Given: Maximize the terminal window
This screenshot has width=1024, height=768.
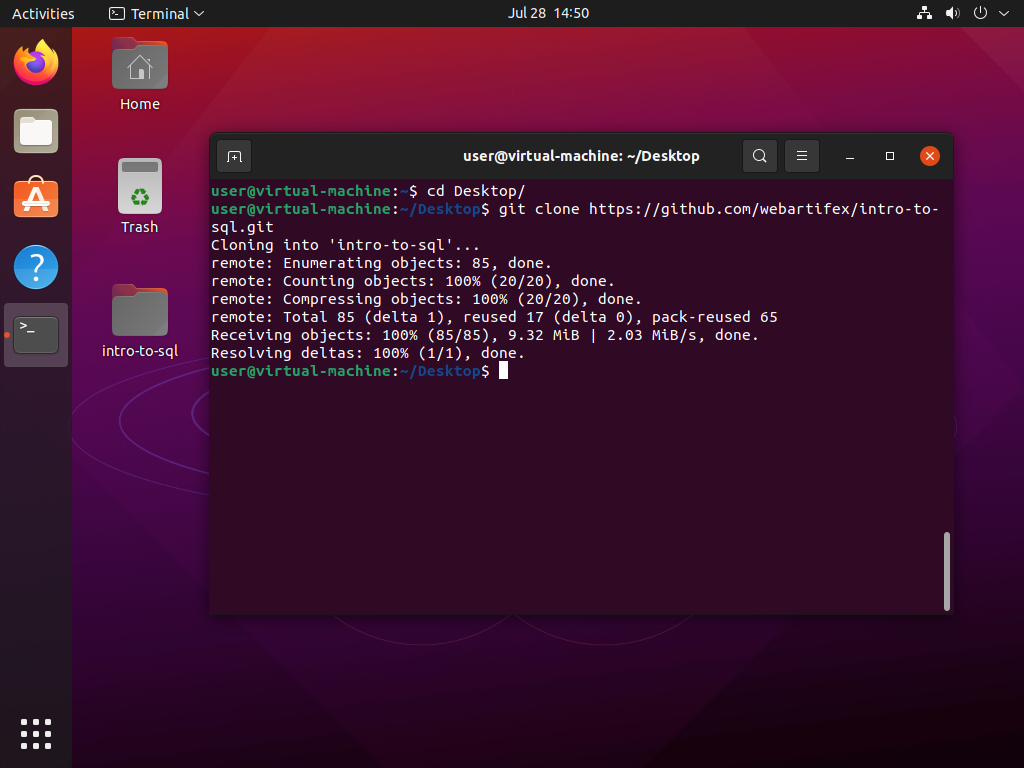Looking at the screenshot, I should point(890,156).
